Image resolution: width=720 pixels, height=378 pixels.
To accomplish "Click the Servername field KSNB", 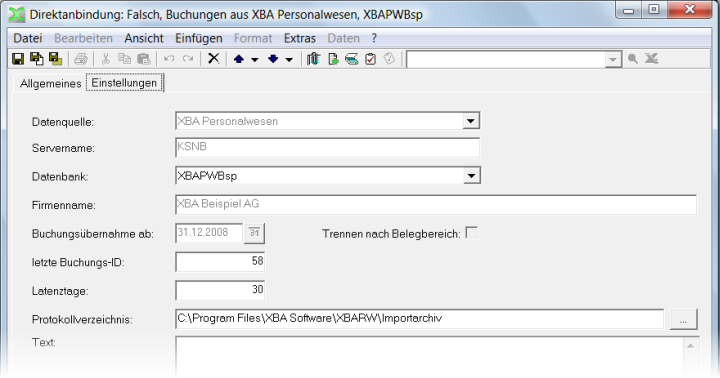I will 327,147.
